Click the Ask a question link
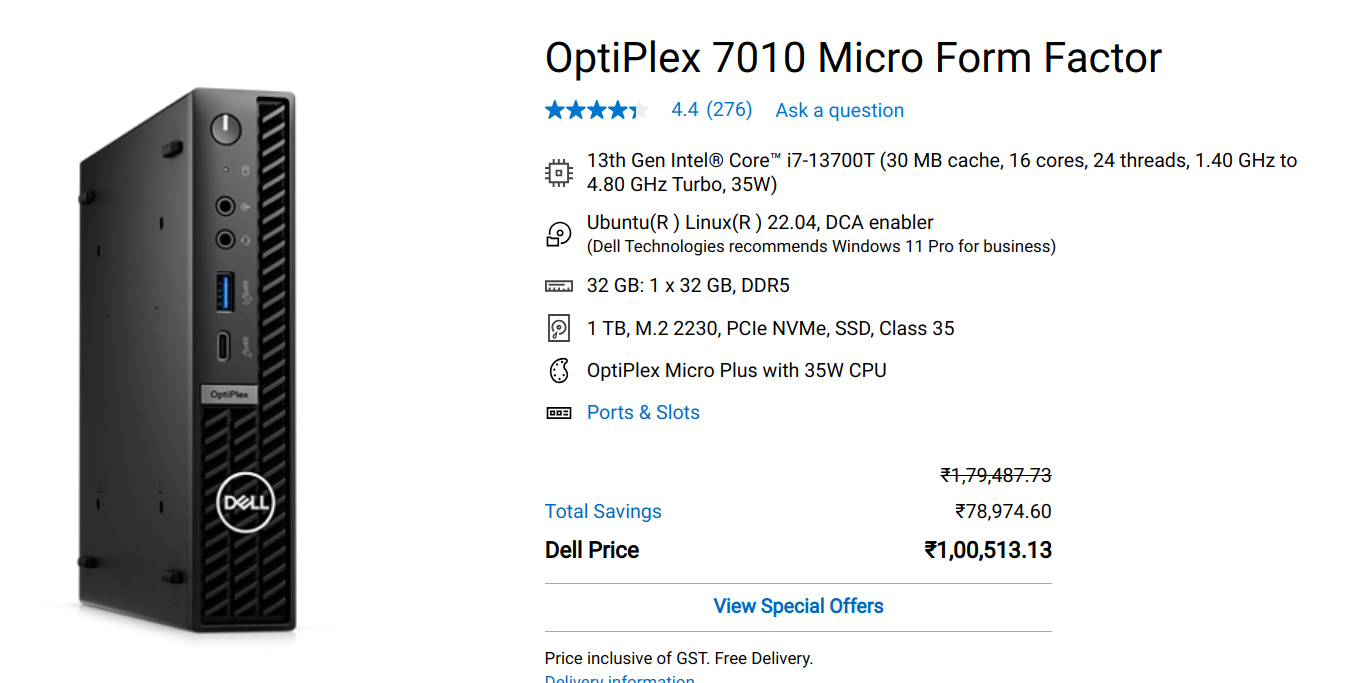The height and width of the screenshot is (683, 1362). (839, 110)
